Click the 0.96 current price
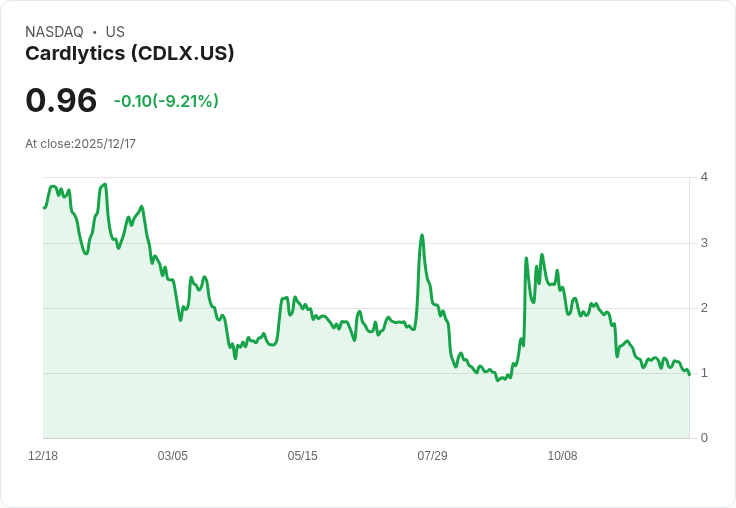This screenshot has height=508, width=736. 61,100
